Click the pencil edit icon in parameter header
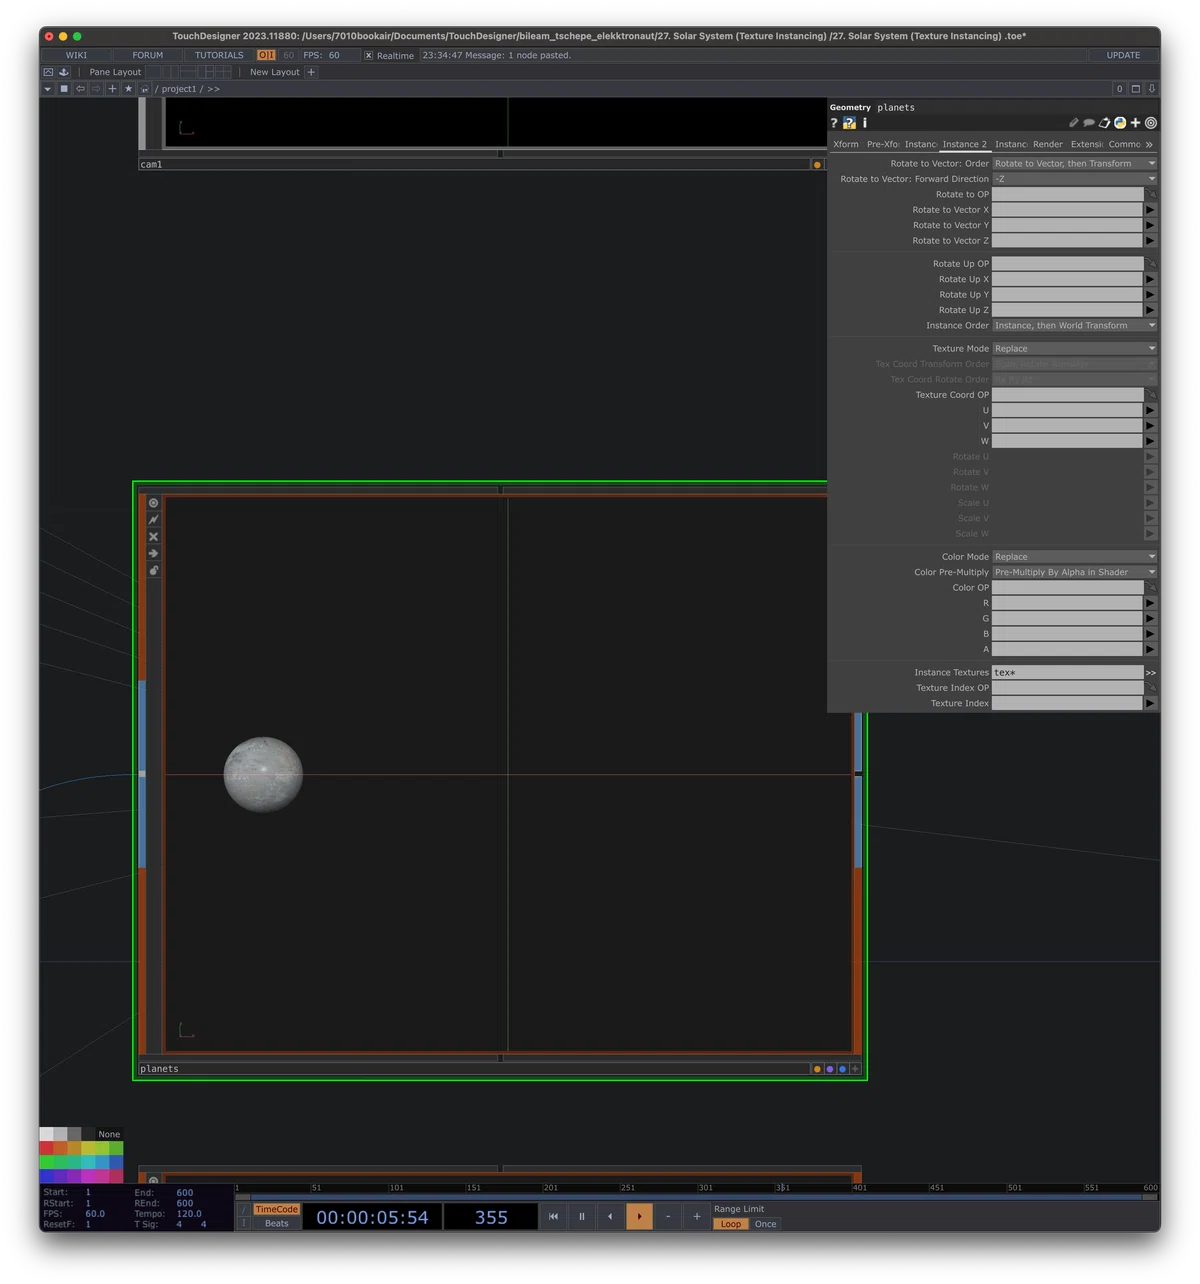 pos(1074,123)
